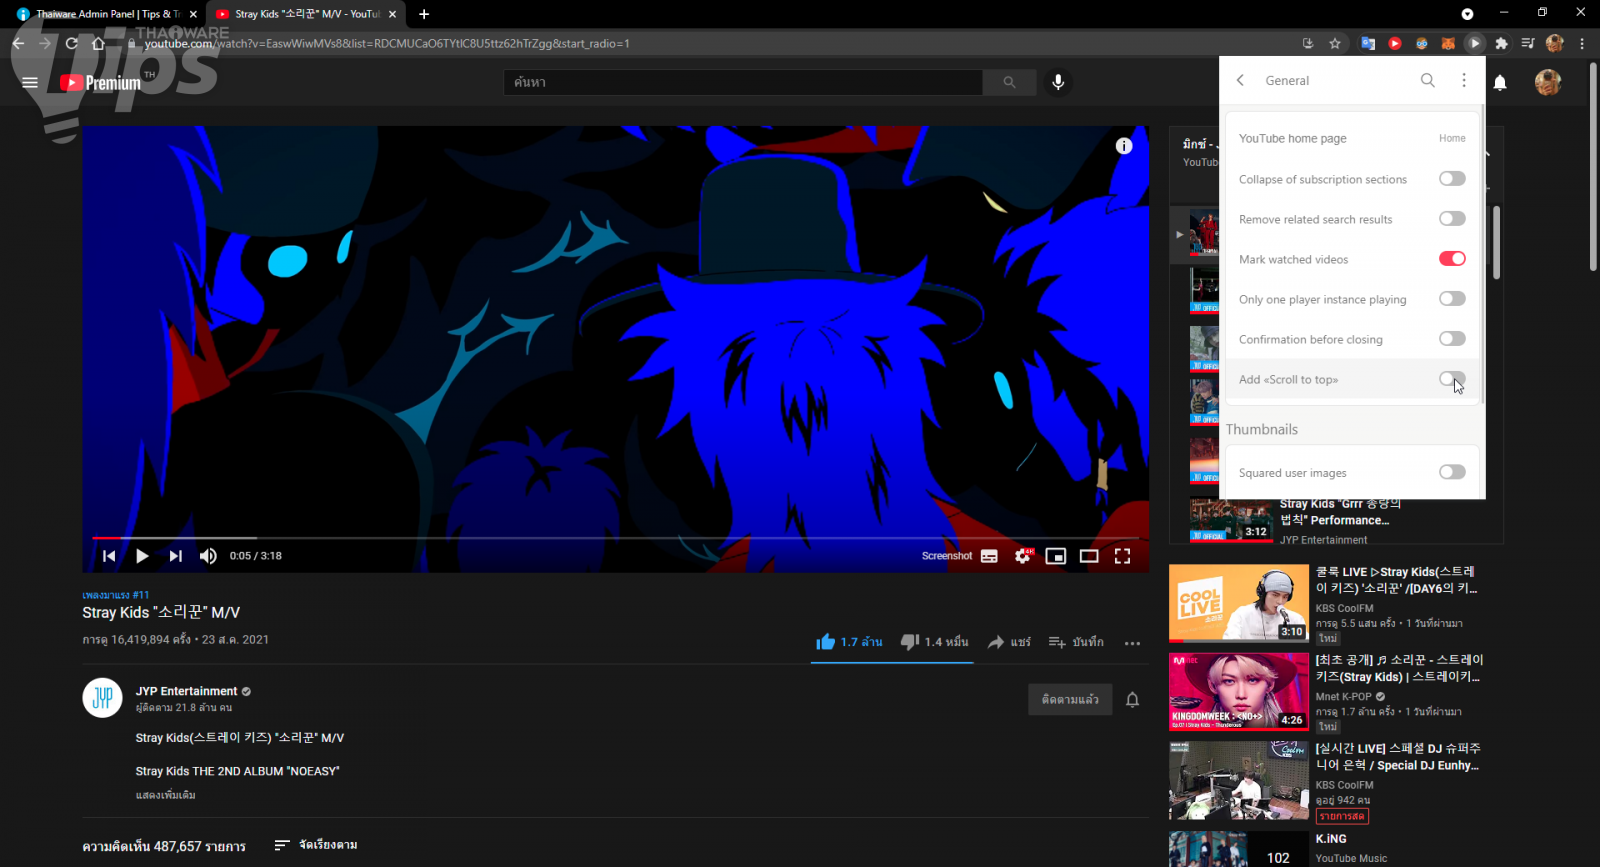1600x867 pixels.
Task: Expand the description with แสดงเพิ่มเติม
Action: [166, 795]
